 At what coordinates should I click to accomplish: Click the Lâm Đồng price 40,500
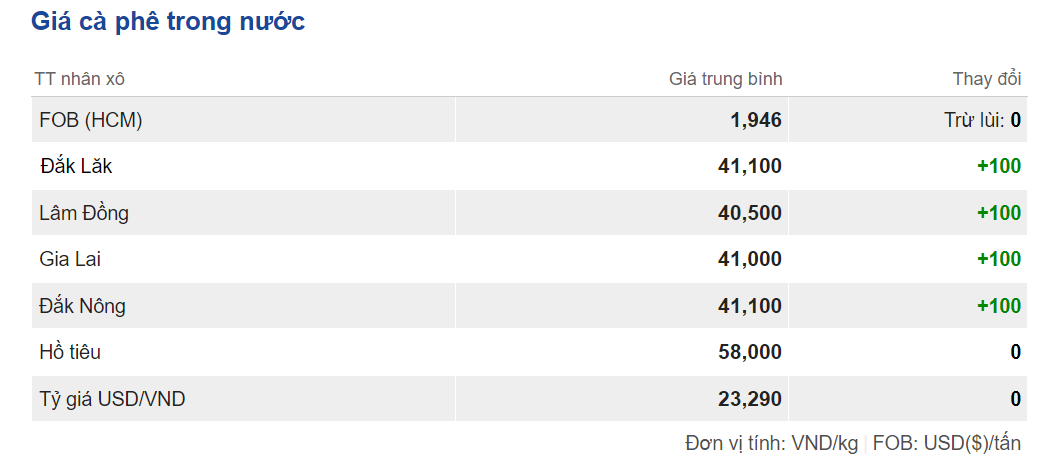coord(749,213)
